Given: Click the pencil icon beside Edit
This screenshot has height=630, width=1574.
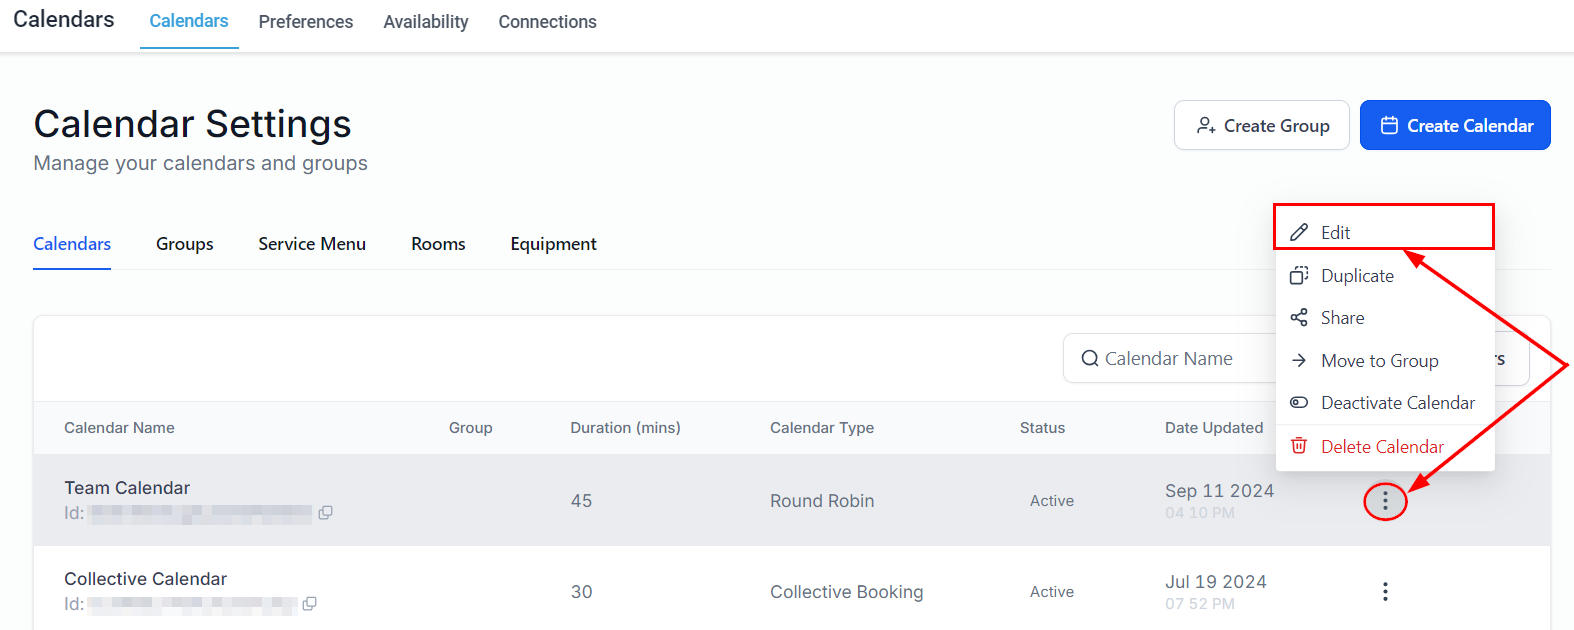Looking at the screenshot, I should [1299, 232].
